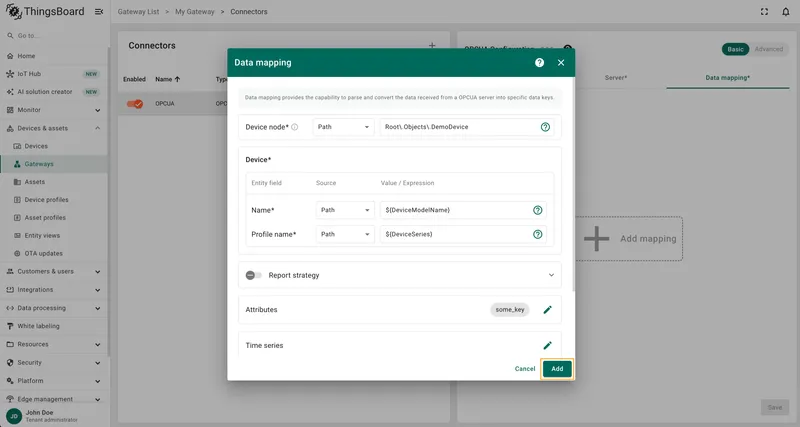This screenshot has width=800, height=427.
Task: Open help for Device node path field
Action: (x=545, y=127)
